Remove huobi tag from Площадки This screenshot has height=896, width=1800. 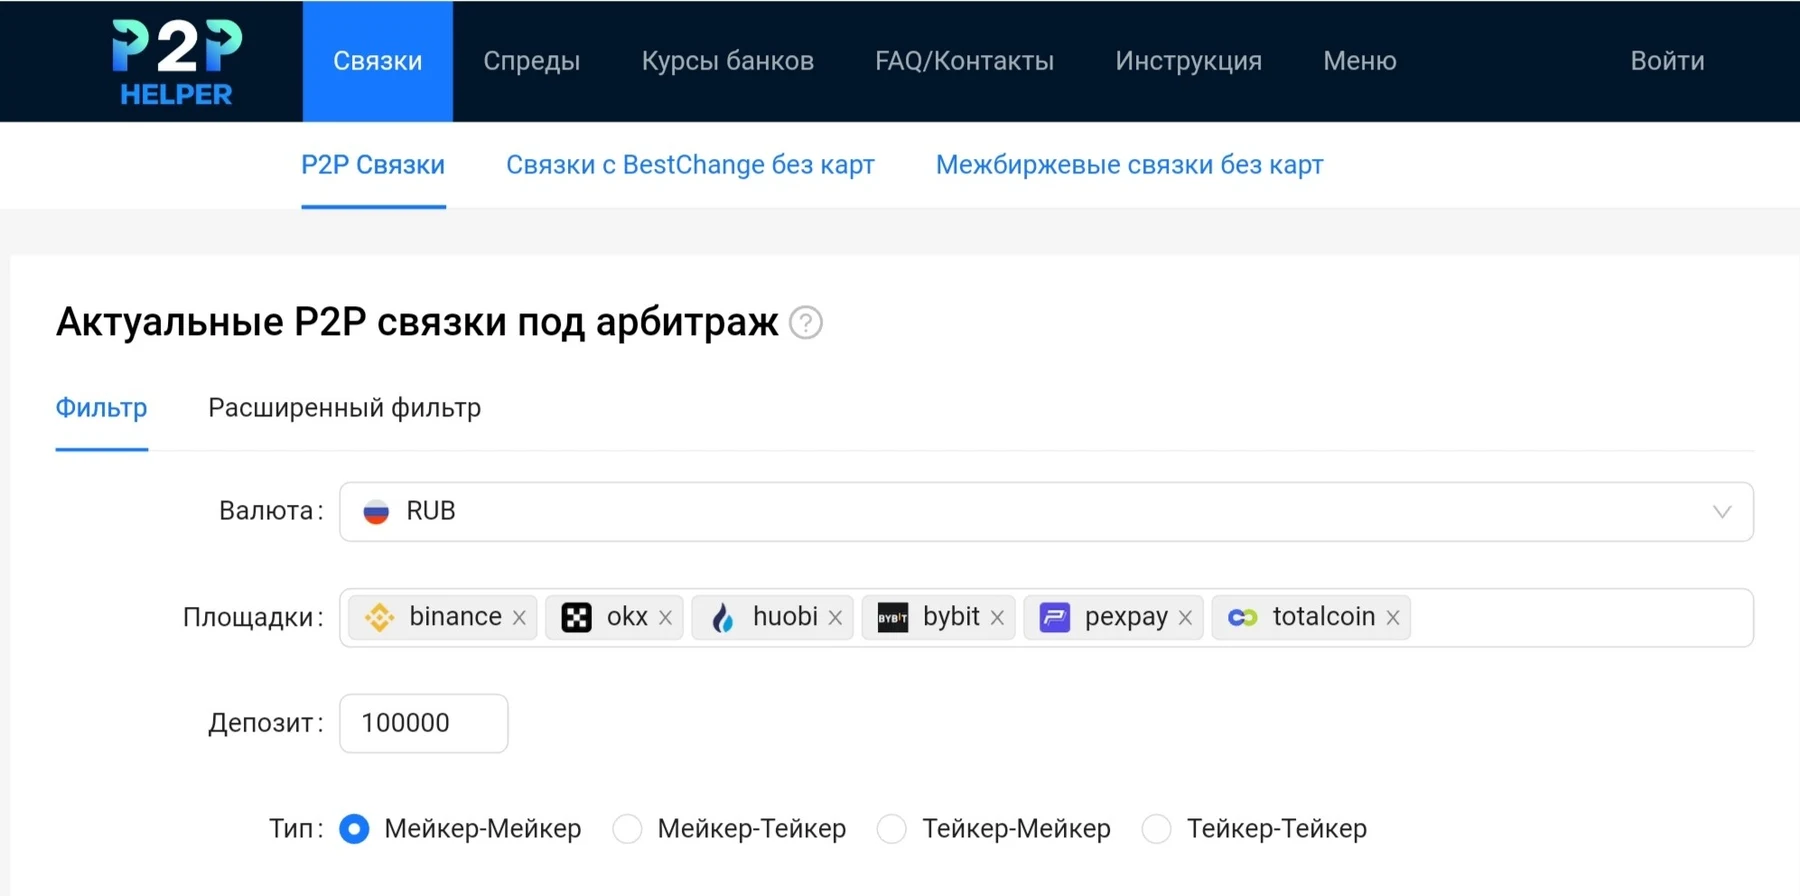coord(835,618)
